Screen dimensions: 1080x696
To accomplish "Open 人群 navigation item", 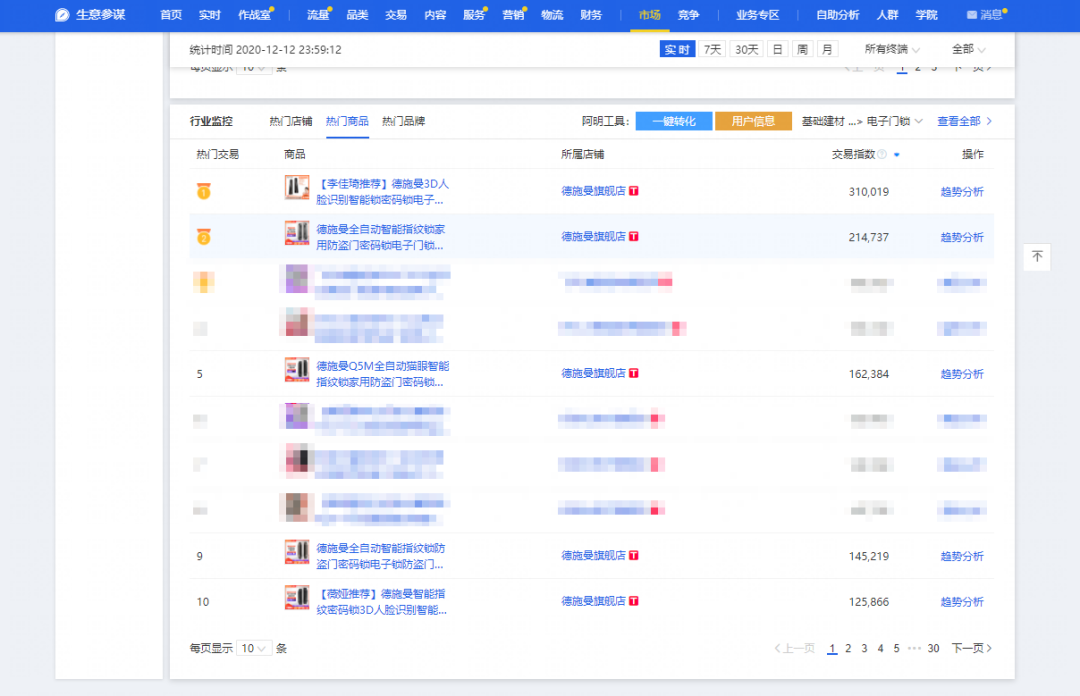I will click(887, 15).
